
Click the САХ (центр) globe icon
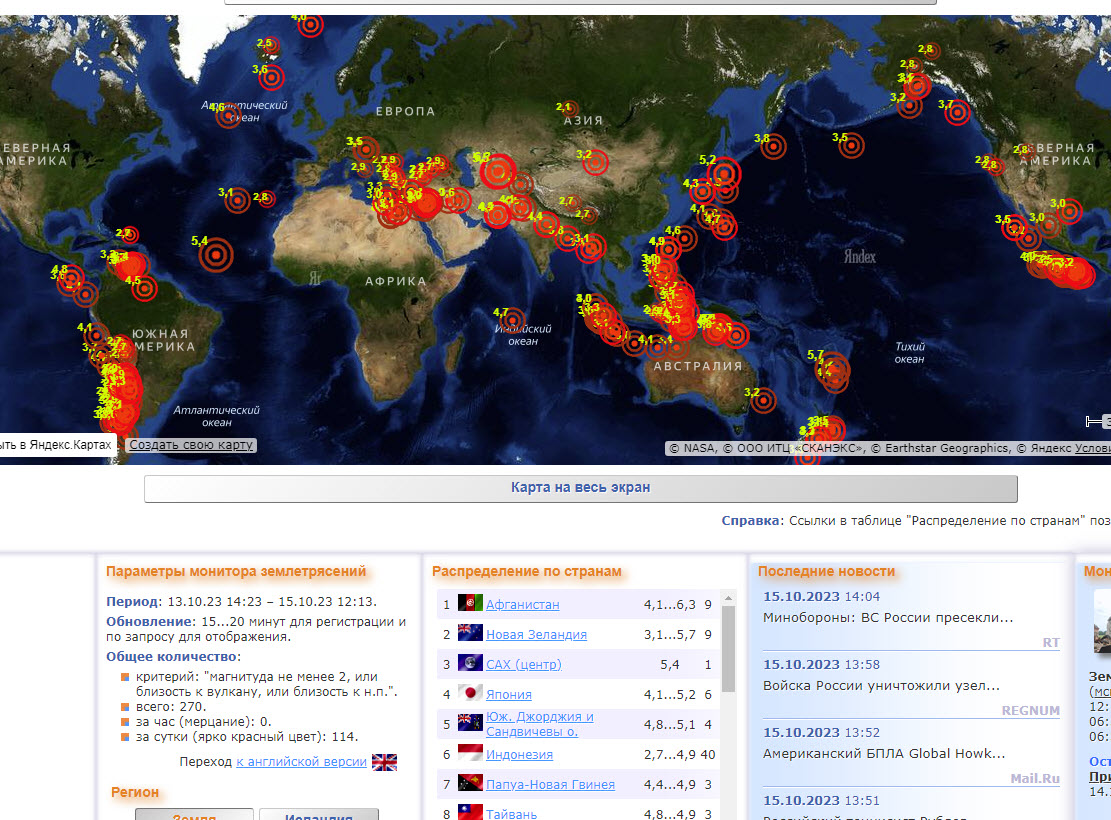coord(470,664)
